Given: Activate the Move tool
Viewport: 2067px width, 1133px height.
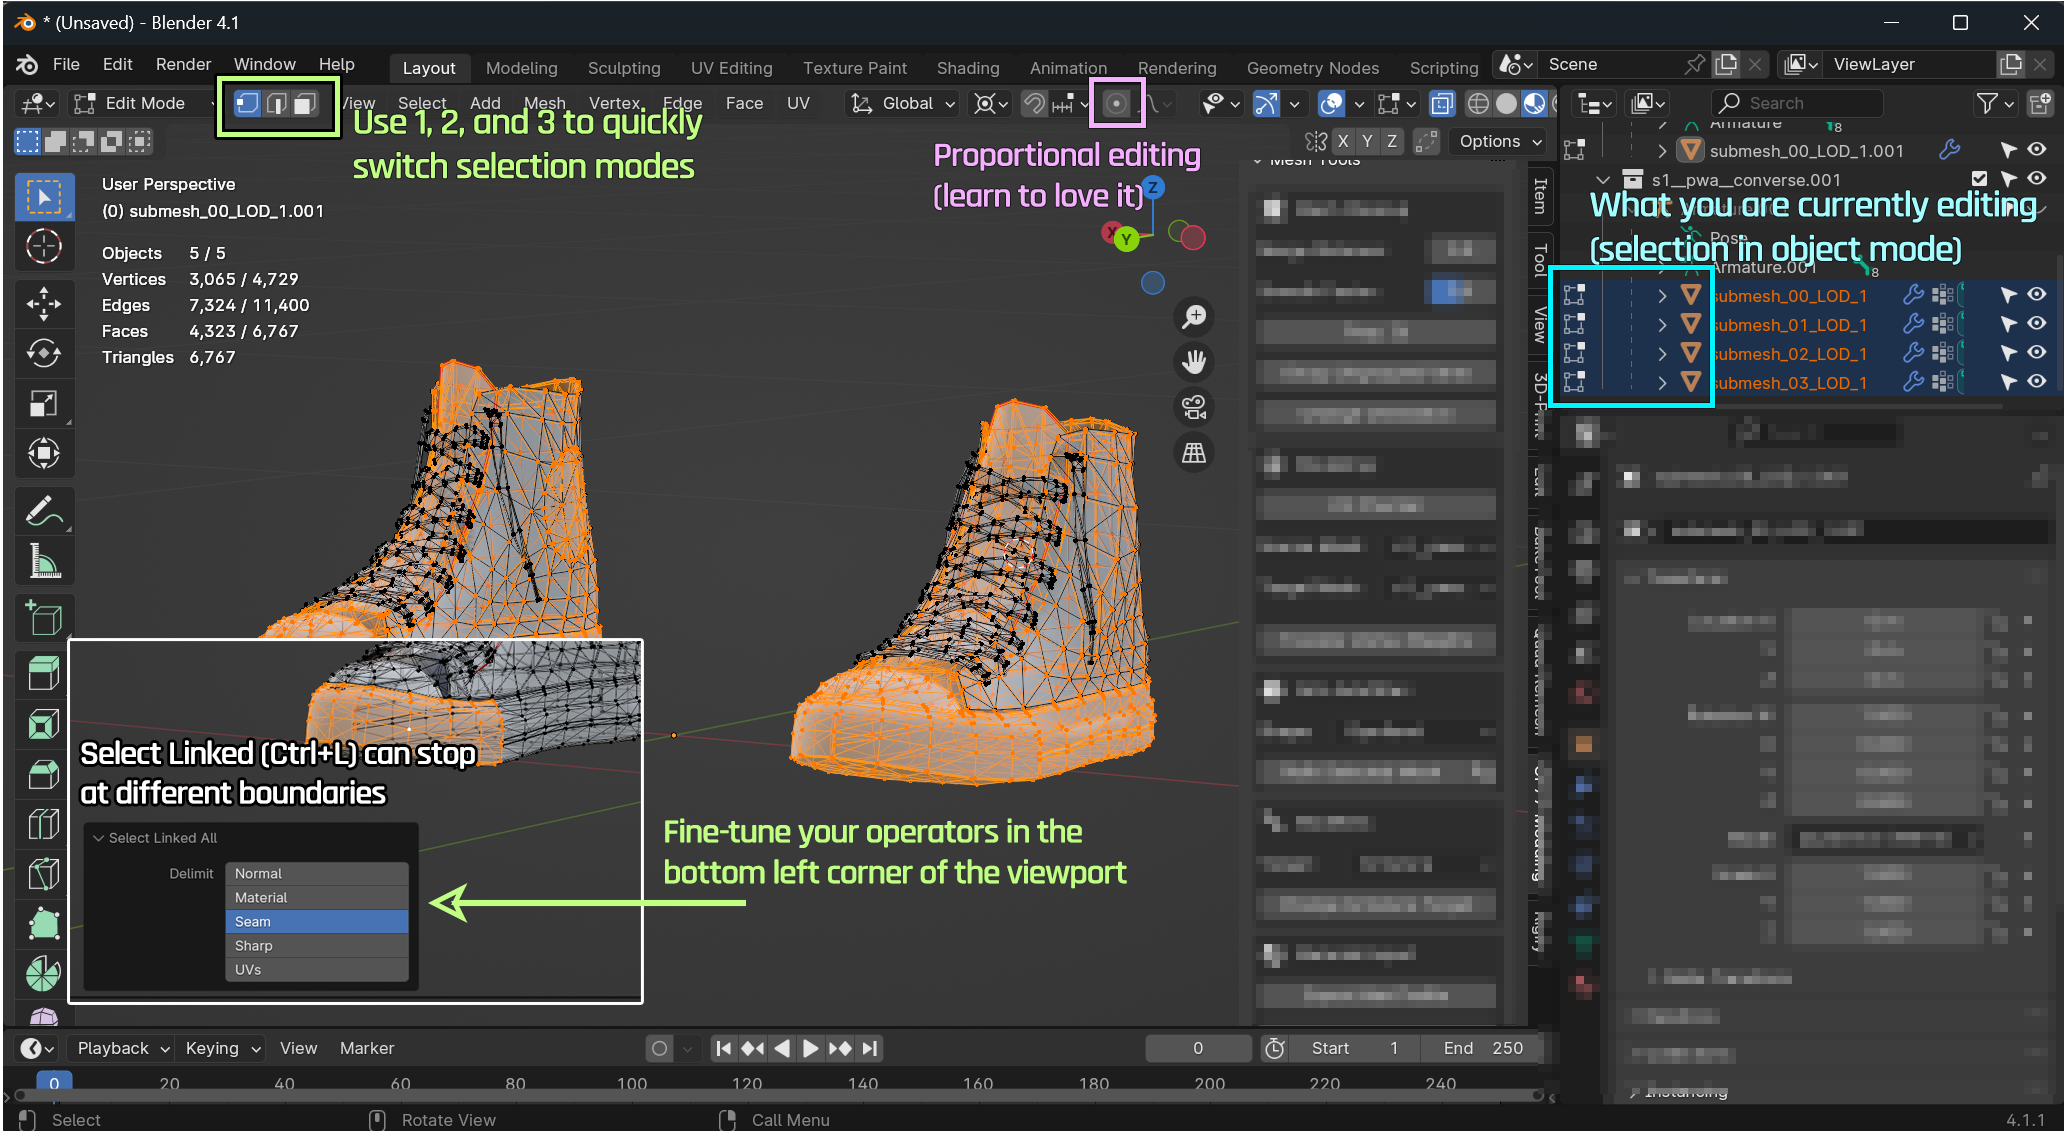Looking at the screenshot, I should pos(43,304).
